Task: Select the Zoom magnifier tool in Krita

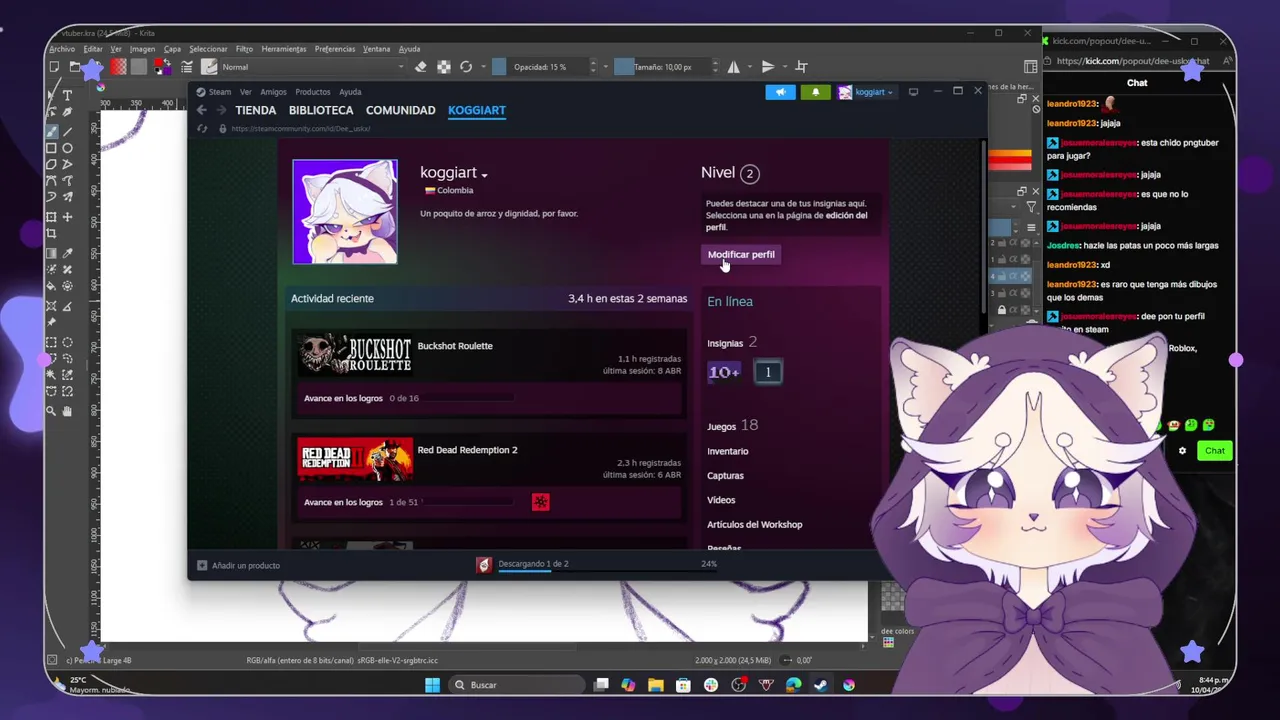Action: tap(51, 410)
